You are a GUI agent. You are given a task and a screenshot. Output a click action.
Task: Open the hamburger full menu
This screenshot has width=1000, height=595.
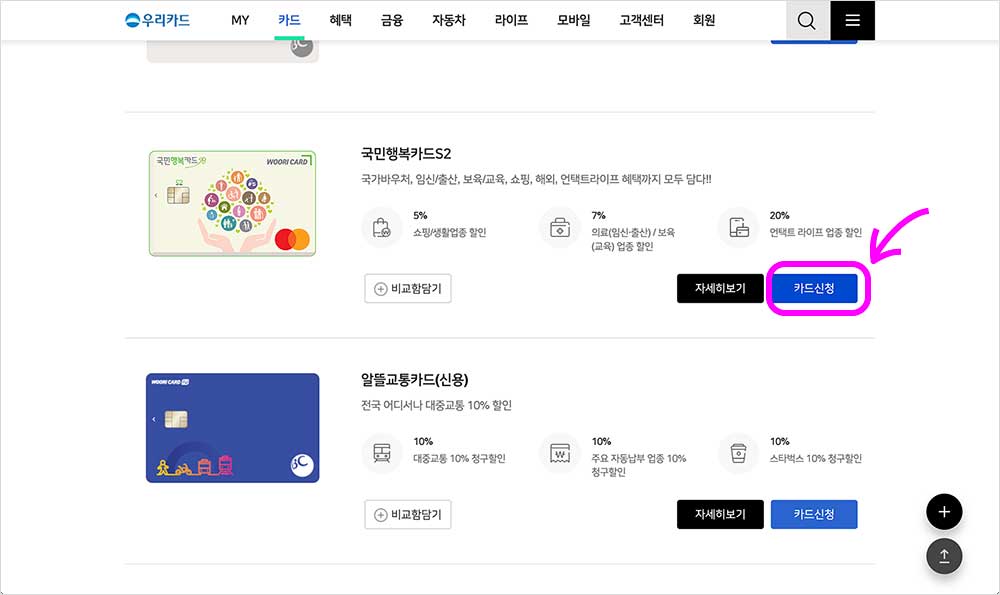[852, 20]
